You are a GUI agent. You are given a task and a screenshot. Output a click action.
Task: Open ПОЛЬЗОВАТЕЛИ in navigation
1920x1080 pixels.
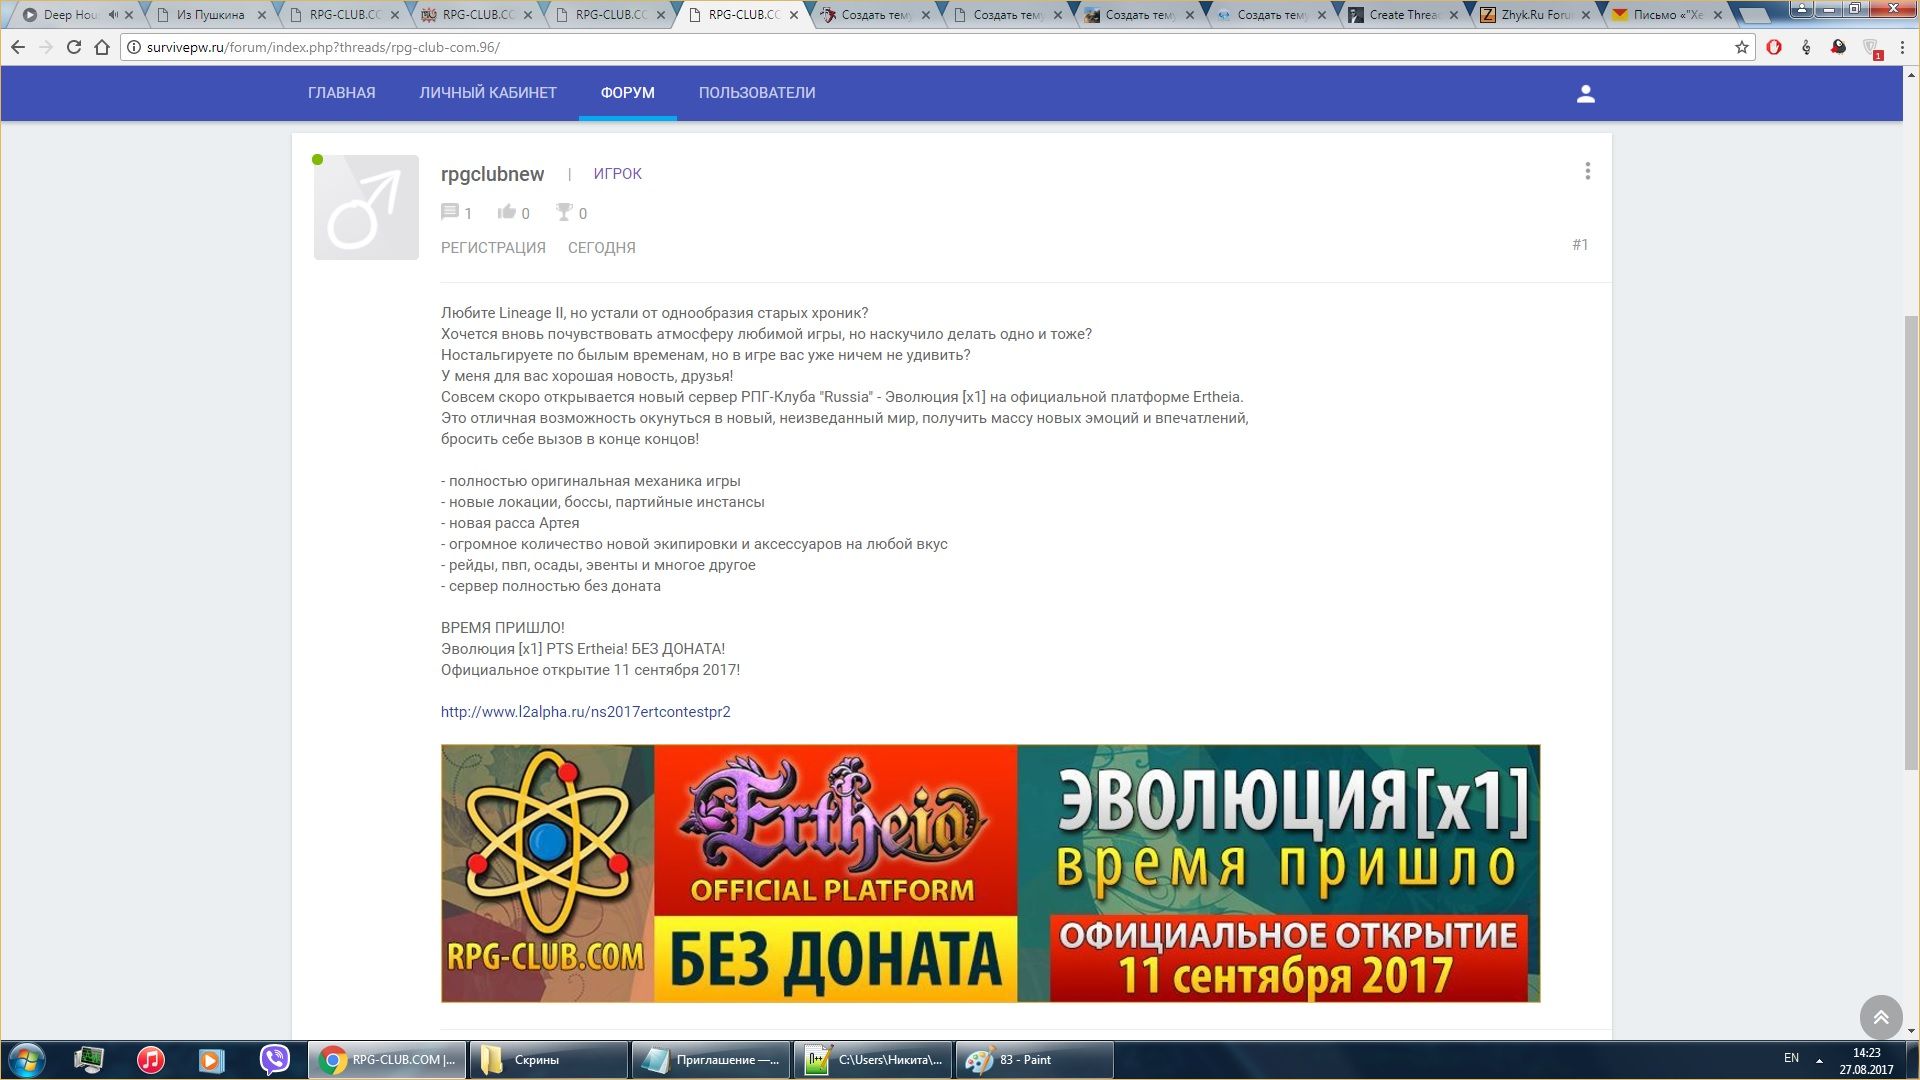pyautogui.click(x=757, y=93)
